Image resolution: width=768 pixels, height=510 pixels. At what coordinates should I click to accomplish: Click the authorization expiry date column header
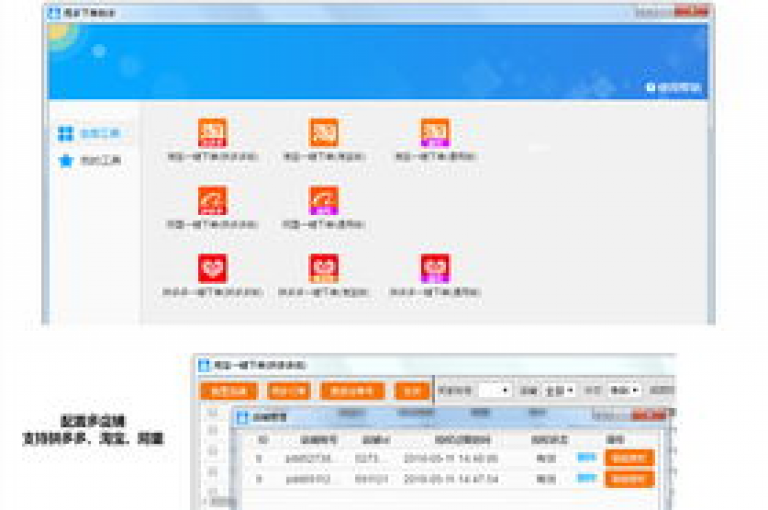(462, 440)
